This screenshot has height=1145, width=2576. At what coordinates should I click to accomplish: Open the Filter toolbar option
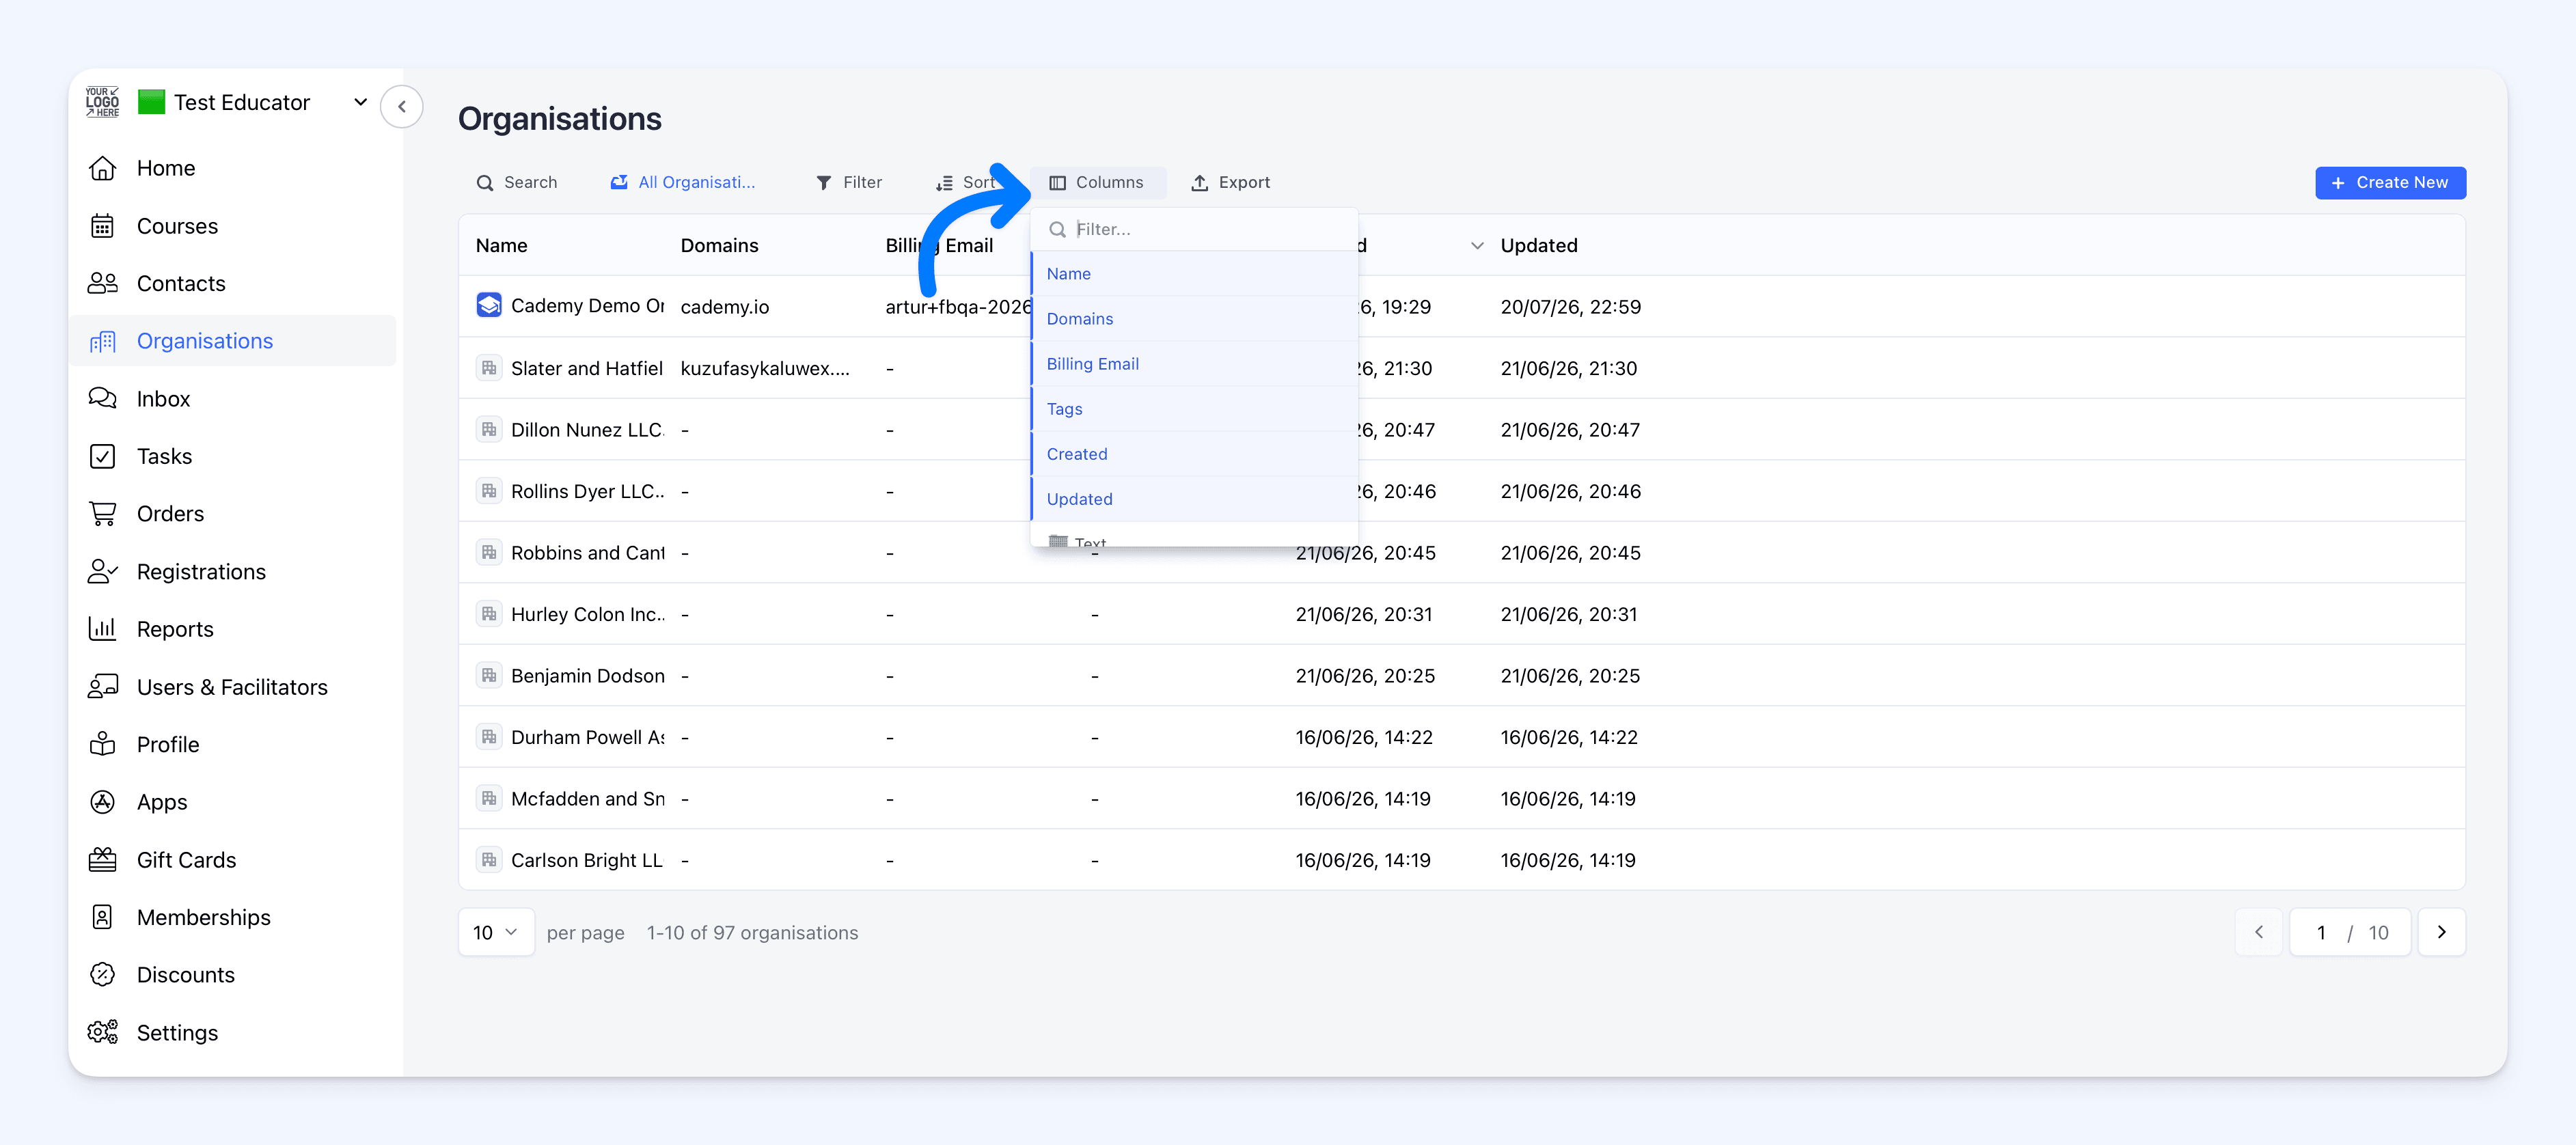tap(849, 183)
